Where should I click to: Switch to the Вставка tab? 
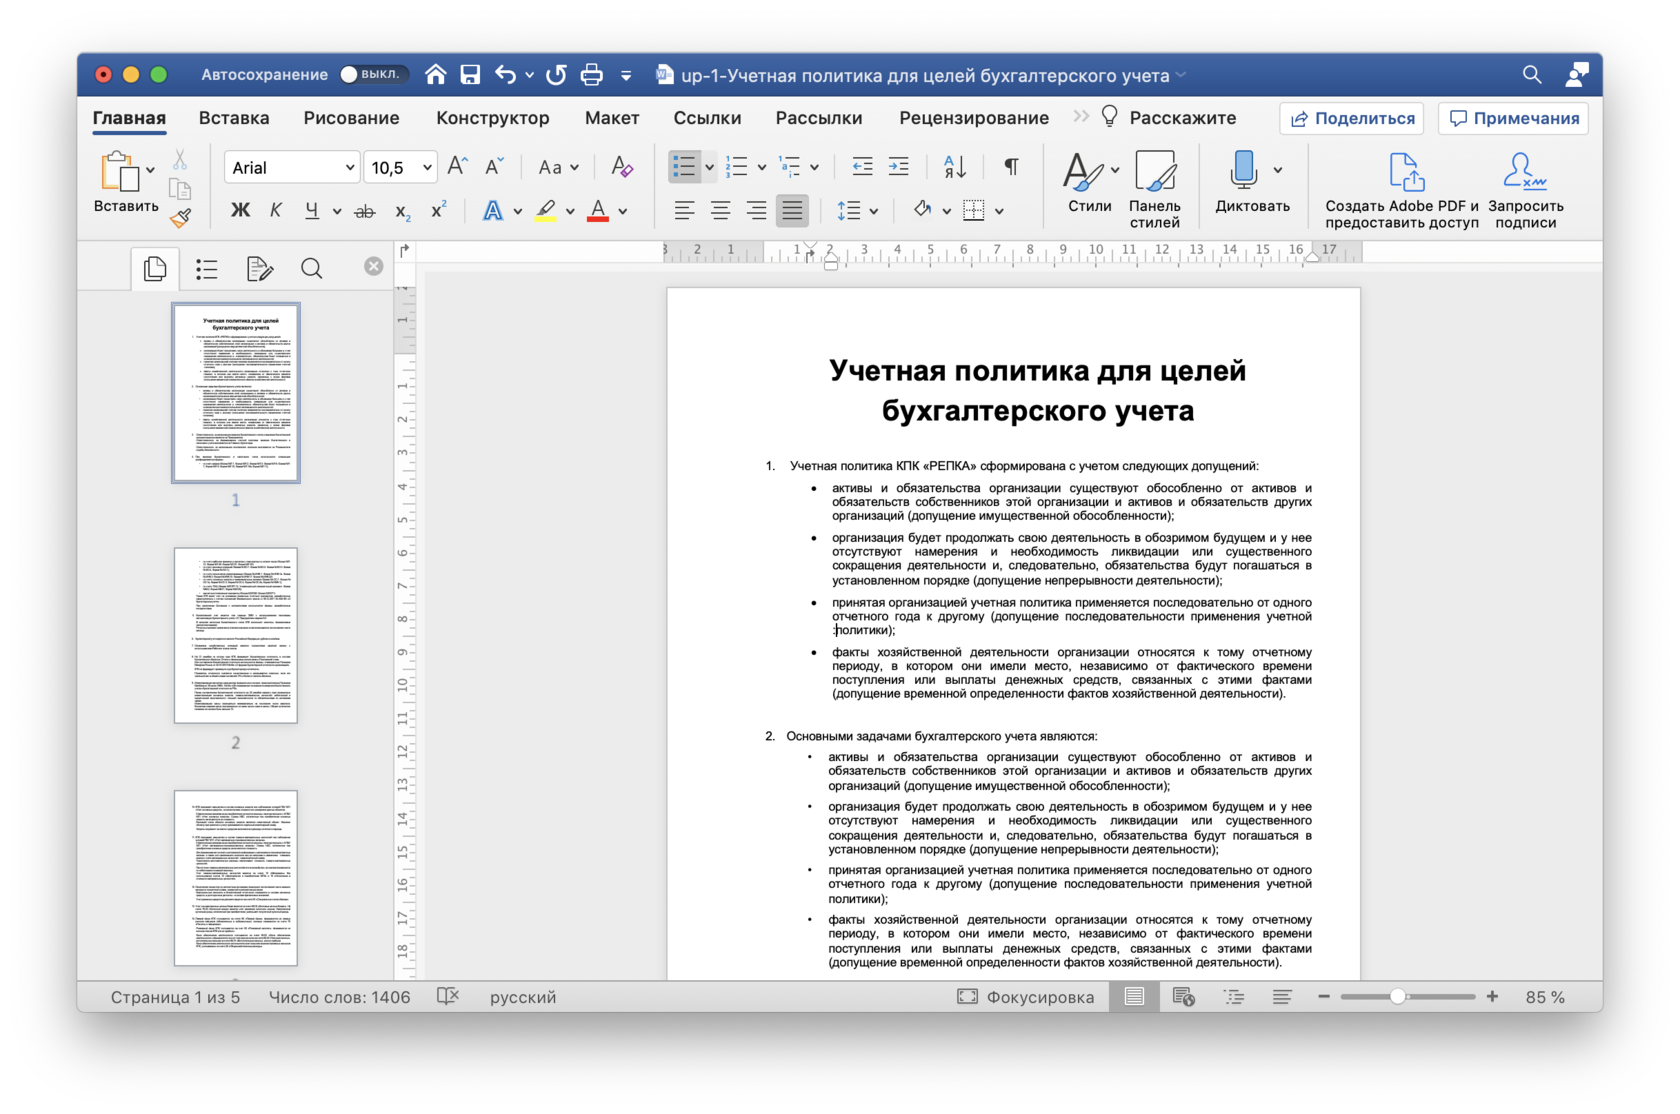234,118
